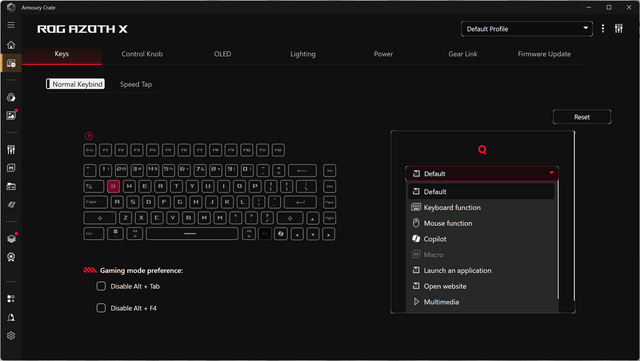Choose Copilot from the function list

[482, 239]
